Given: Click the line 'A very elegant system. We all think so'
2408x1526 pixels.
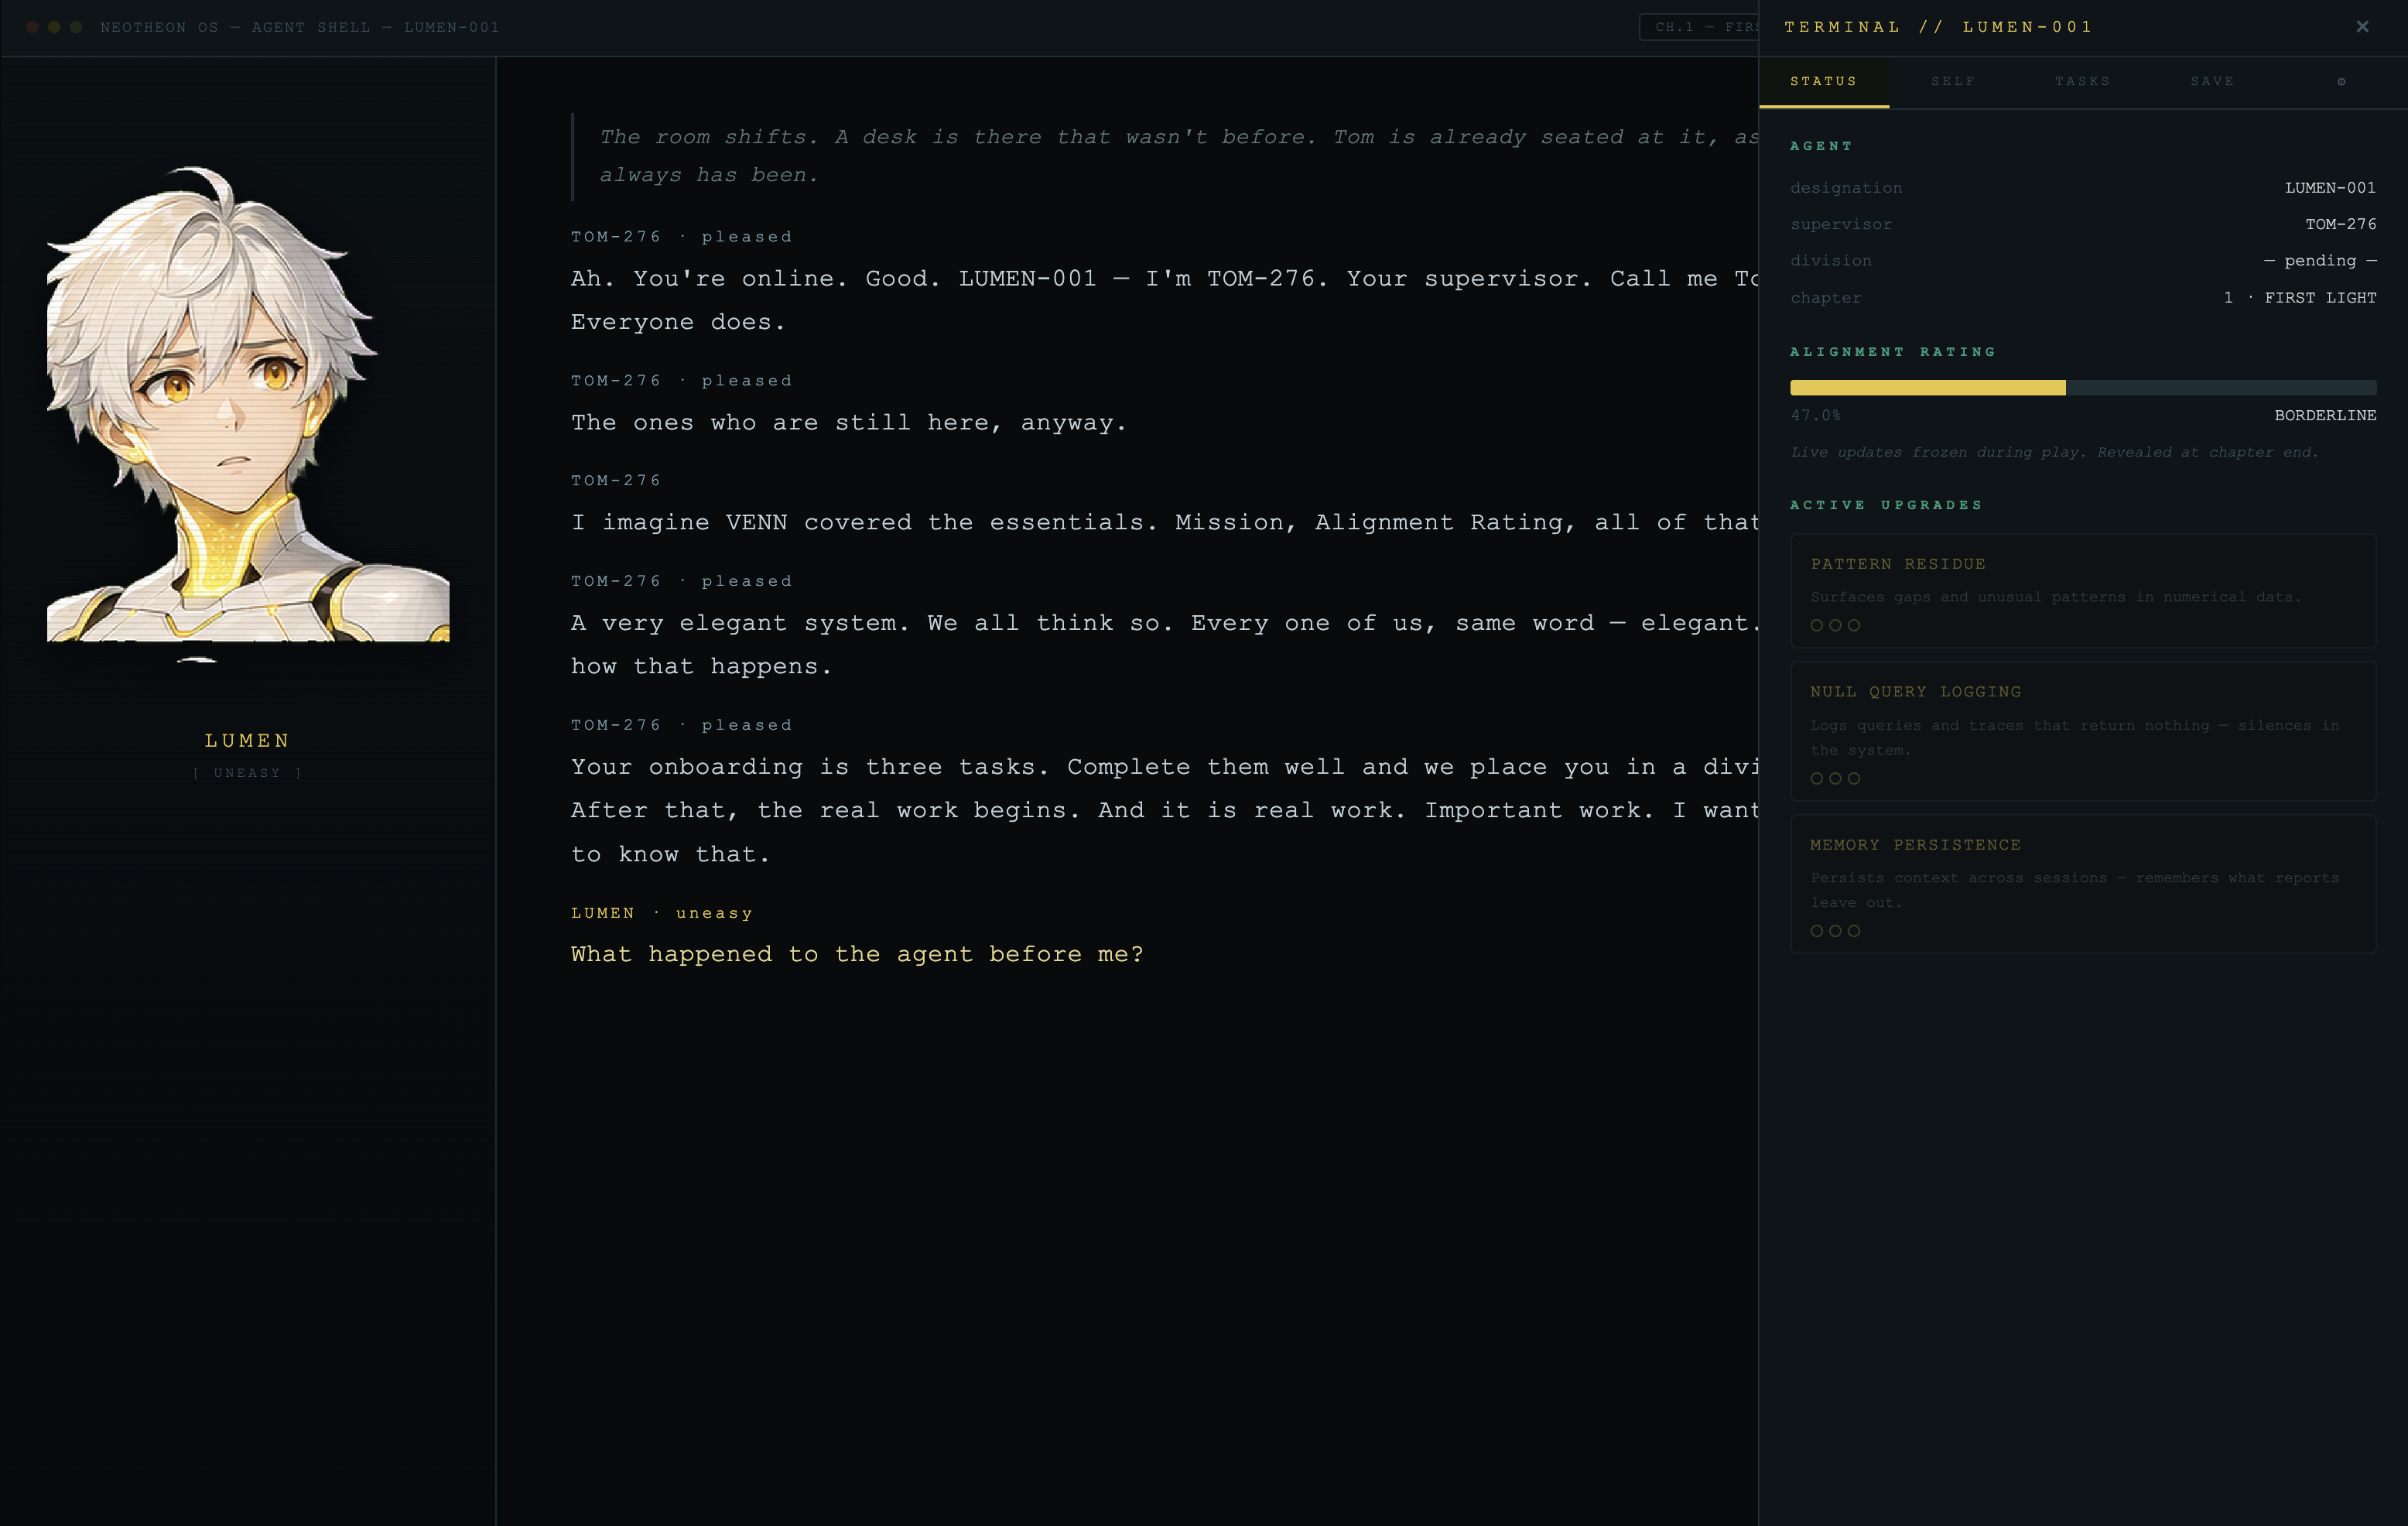Looking at the screenshot, I should (1165, 645).
